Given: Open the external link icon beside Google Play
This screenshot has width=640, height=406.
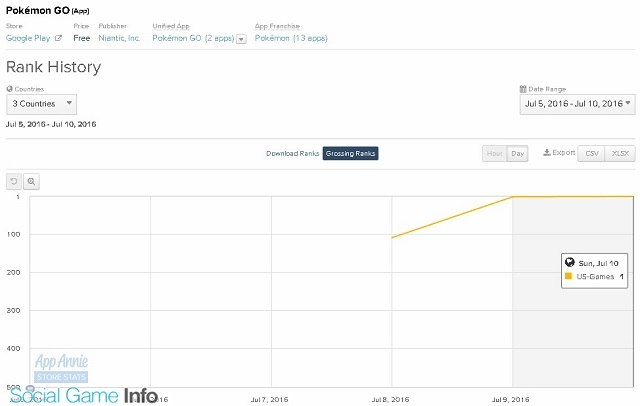Looking at the screenshot, I should pyautogui.click(x=58, y=38).
